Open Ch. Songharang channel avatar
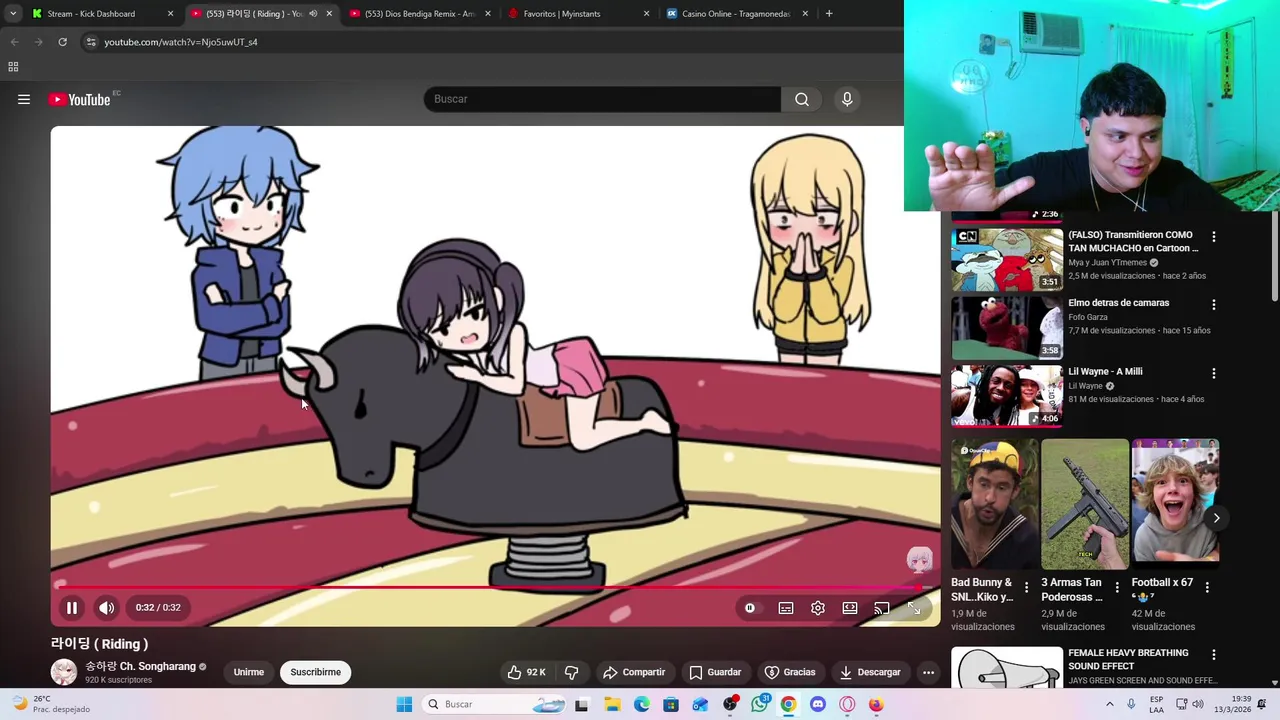Screen dimensions: 1280x720 (64, 672)
